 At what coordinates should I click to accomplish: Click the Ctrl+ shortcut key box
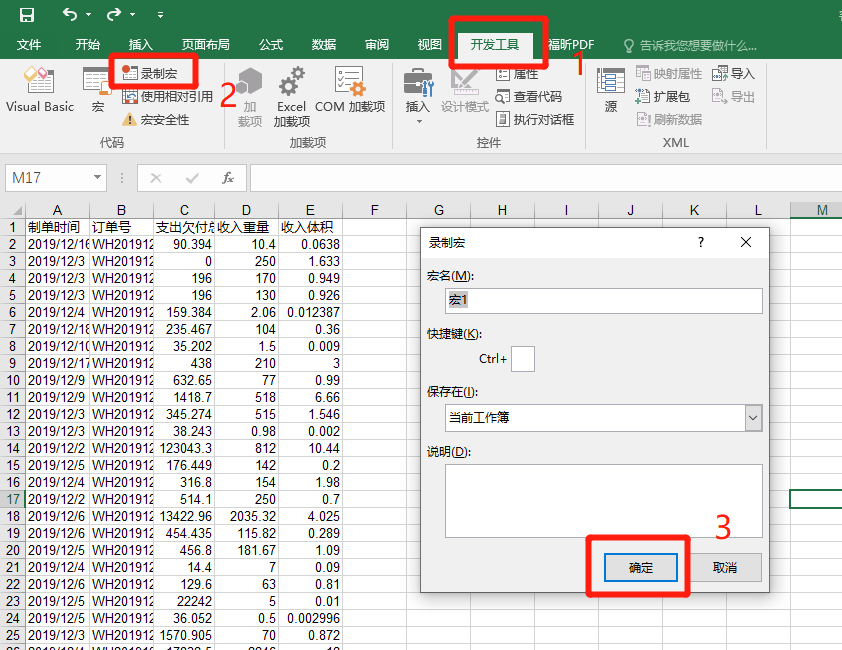[522, 359]
